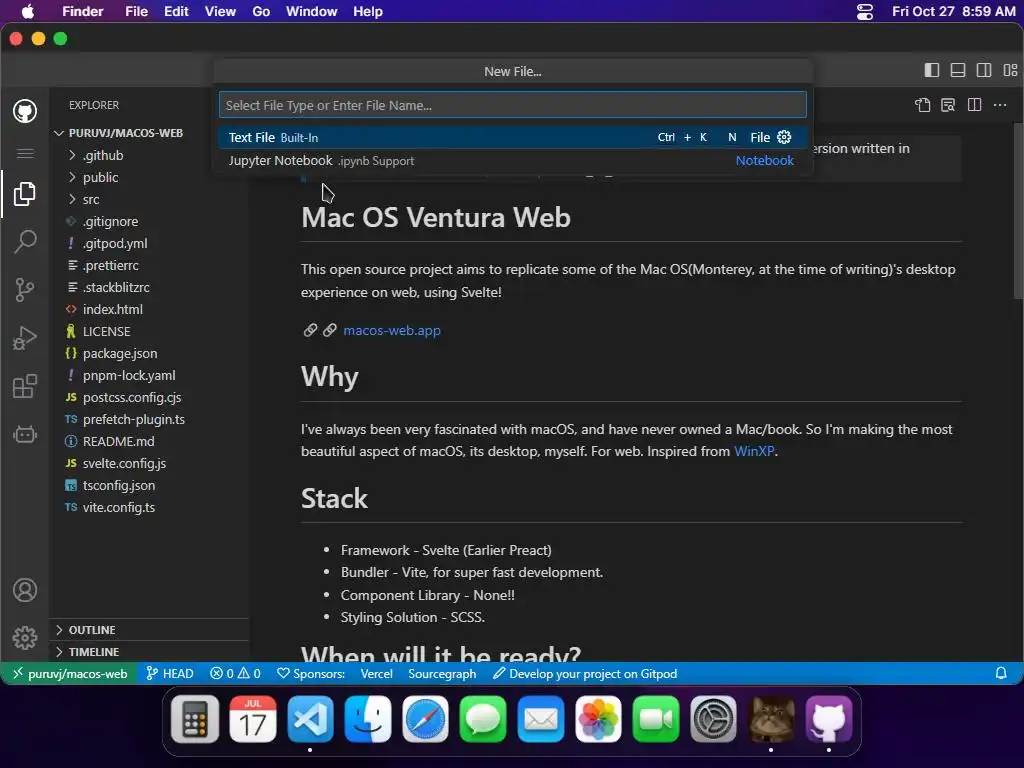This screenshot has width=1024, height=768.
Task: Open the Remote Explorer robot icon
Action: (25, 434)
